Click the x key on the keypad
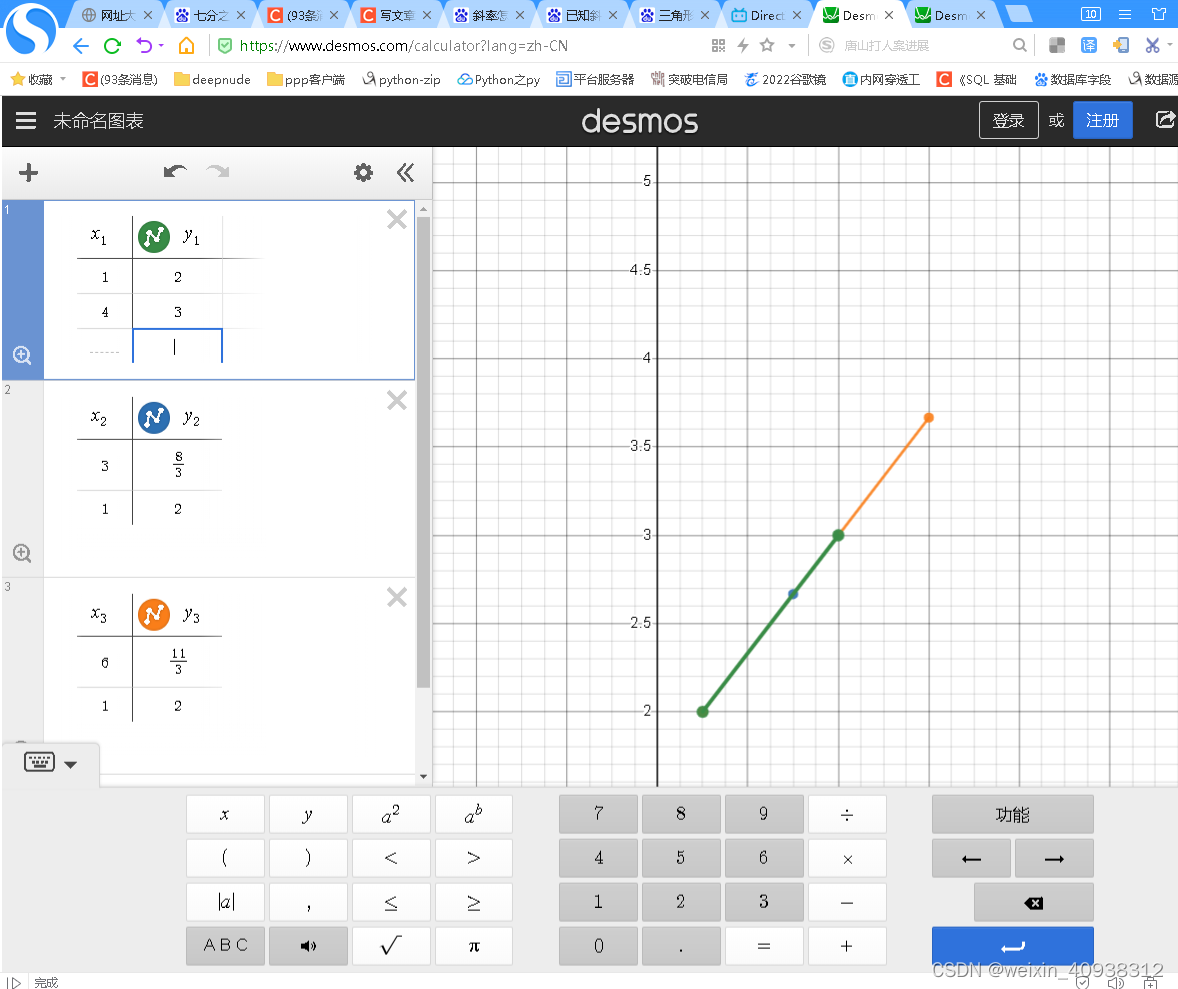 click(x=225, y=815)
